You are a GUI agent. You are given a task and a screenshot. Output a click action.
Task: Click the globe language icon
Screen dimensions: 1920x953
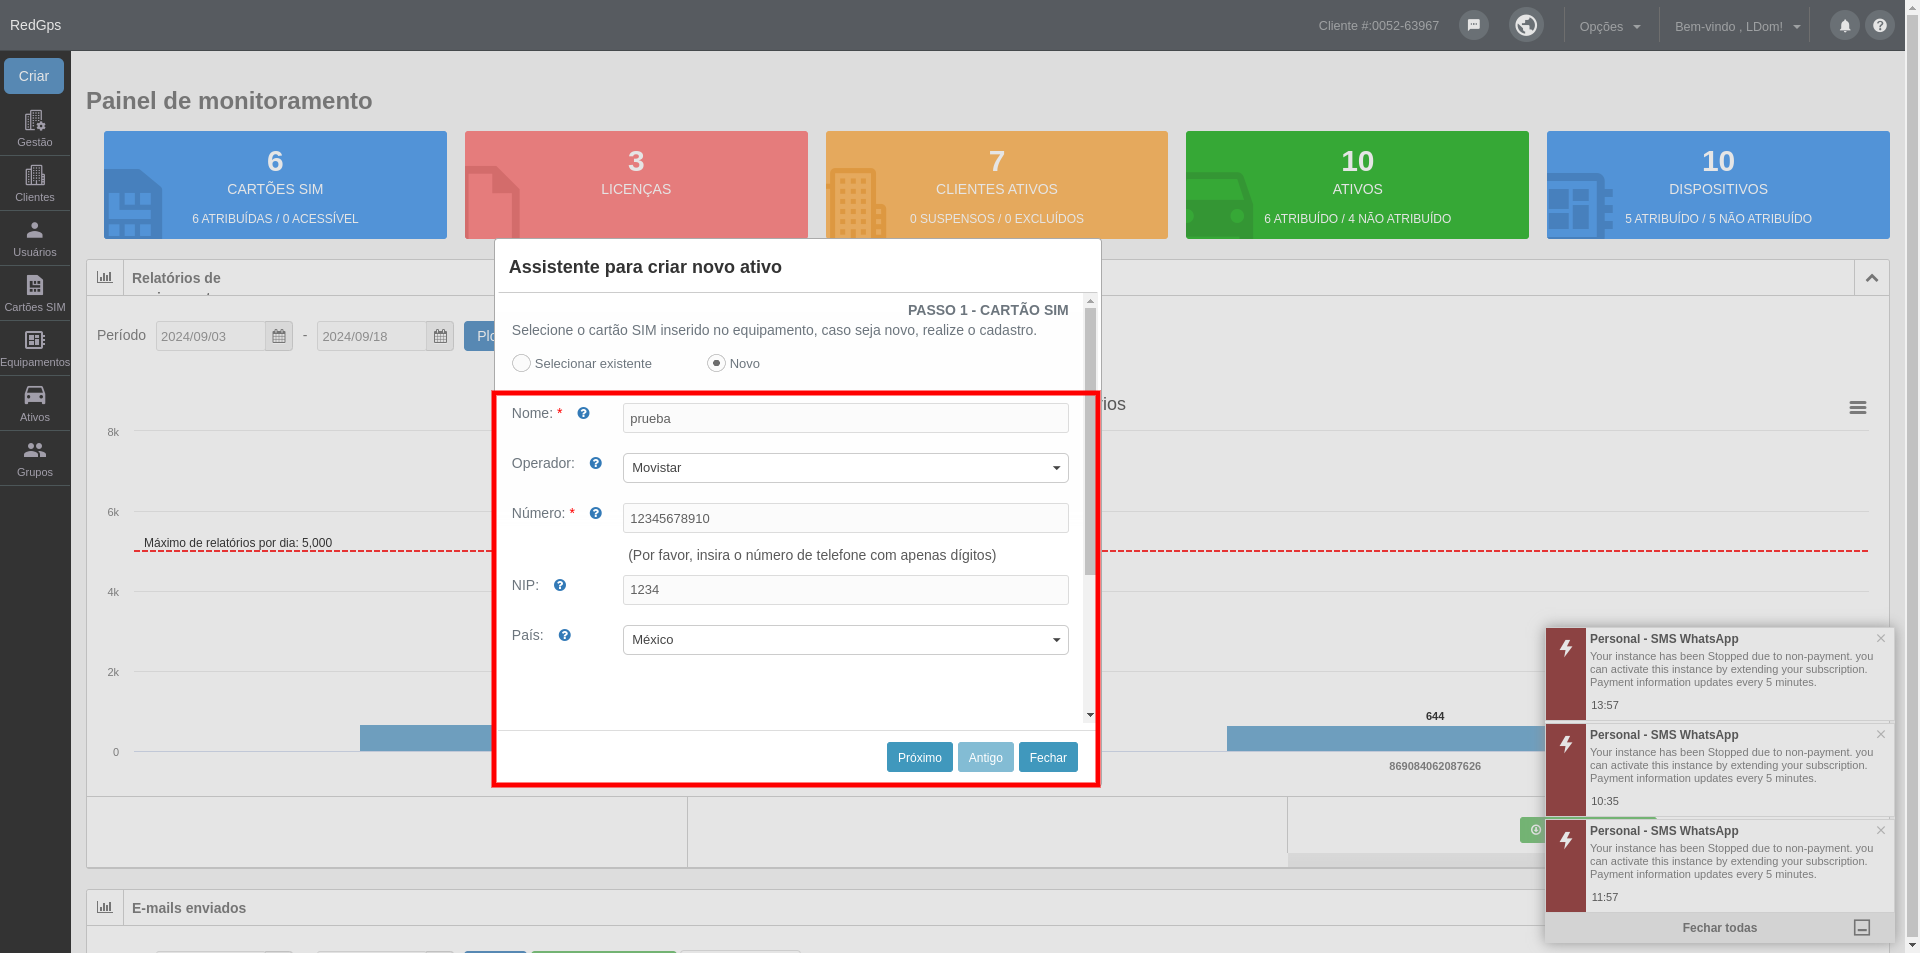1526,25
